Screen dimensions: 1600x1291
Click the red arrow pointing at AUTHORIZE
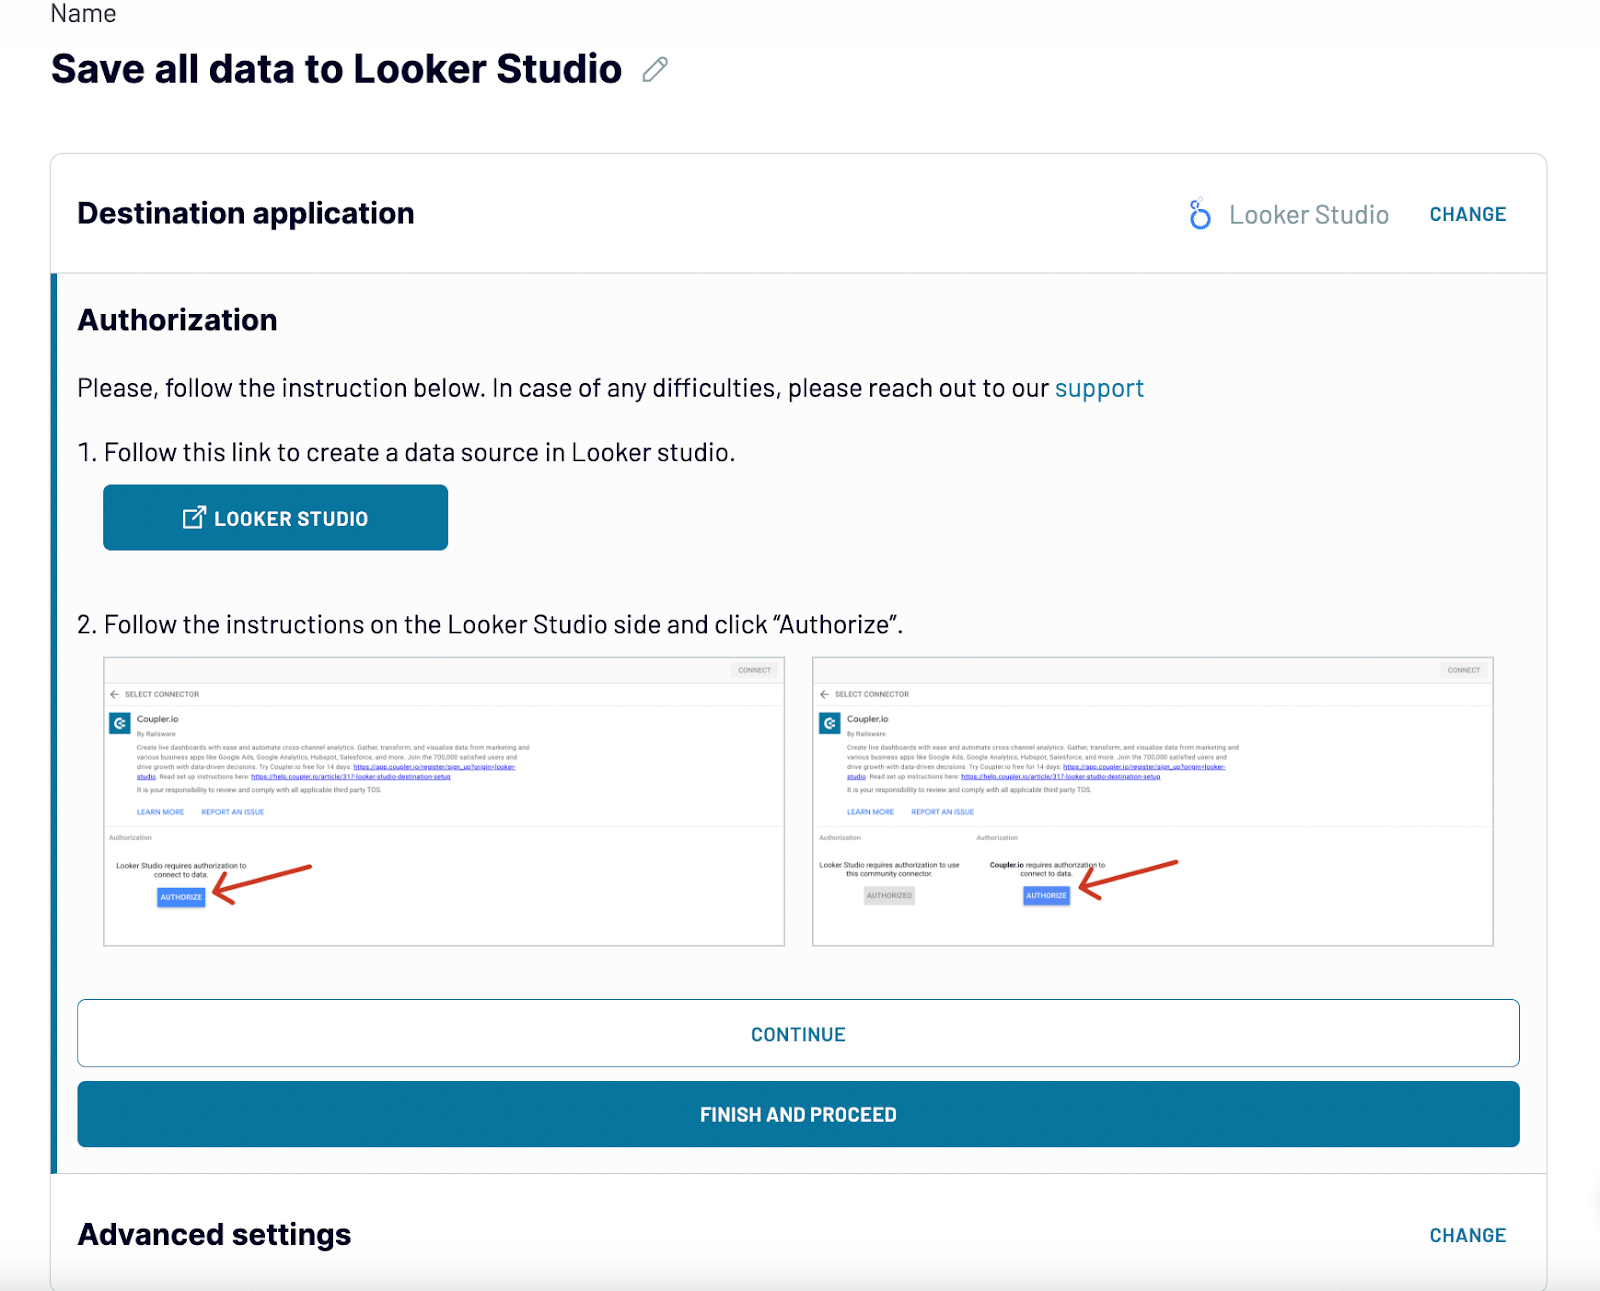(x=260, y=880)
